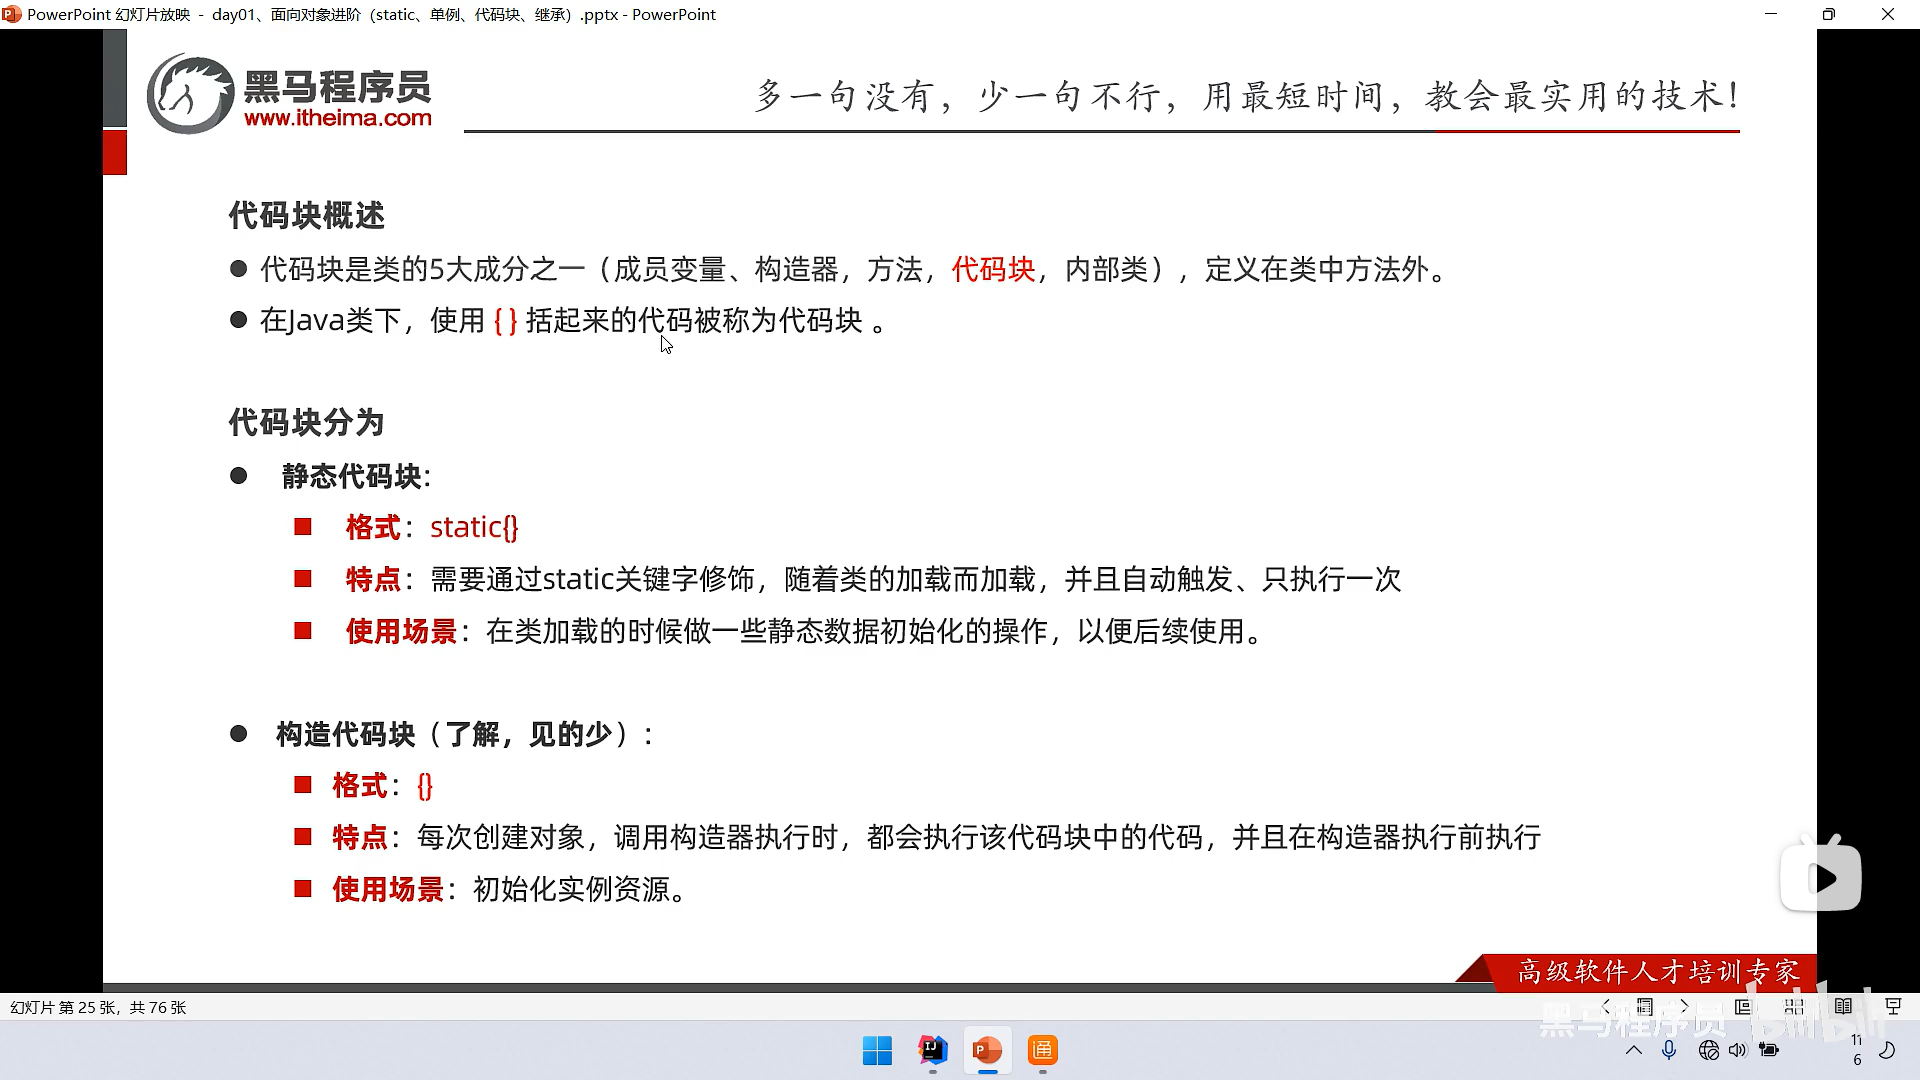
Task: Open Windows Start menu
Action: 877,1050
